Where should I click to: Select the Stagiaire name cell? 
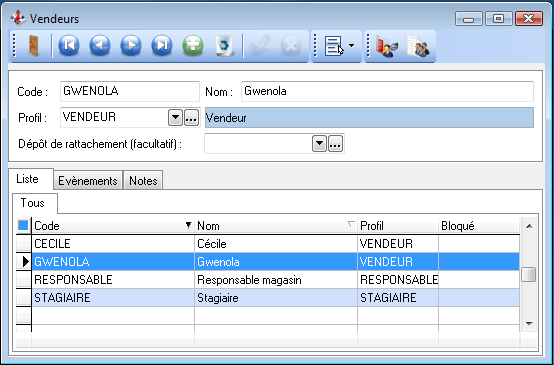[x=276, y=298]
